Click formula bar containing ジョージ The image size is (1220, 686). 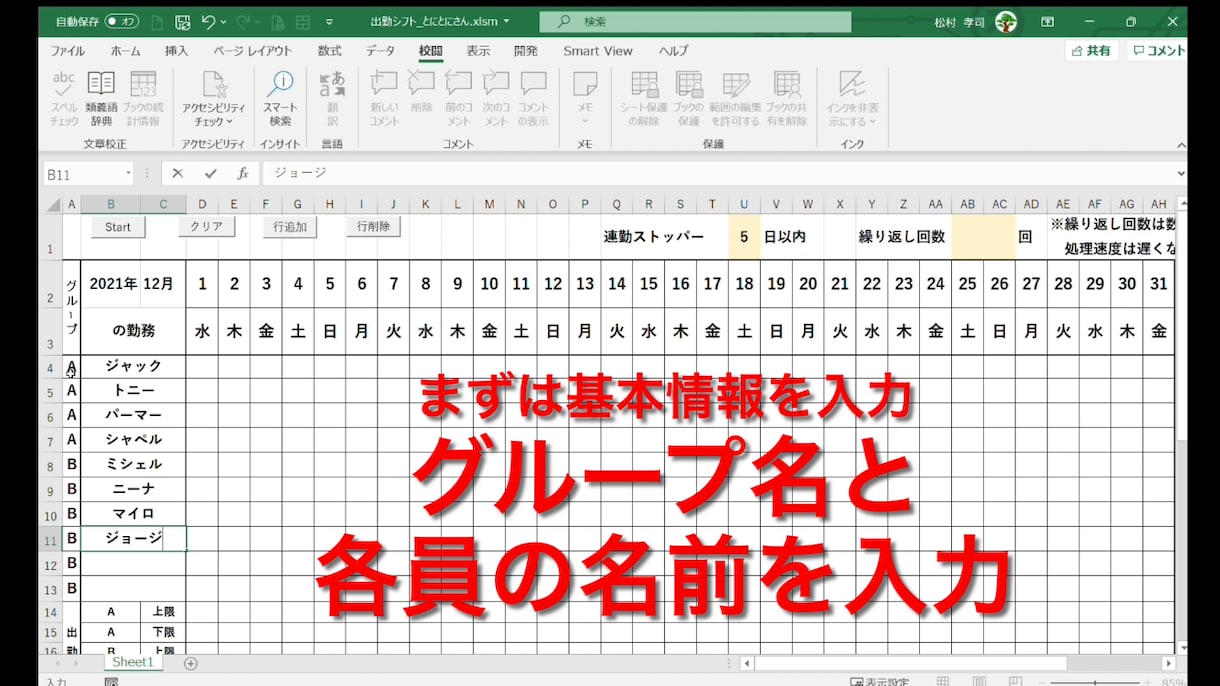[718, 173]
